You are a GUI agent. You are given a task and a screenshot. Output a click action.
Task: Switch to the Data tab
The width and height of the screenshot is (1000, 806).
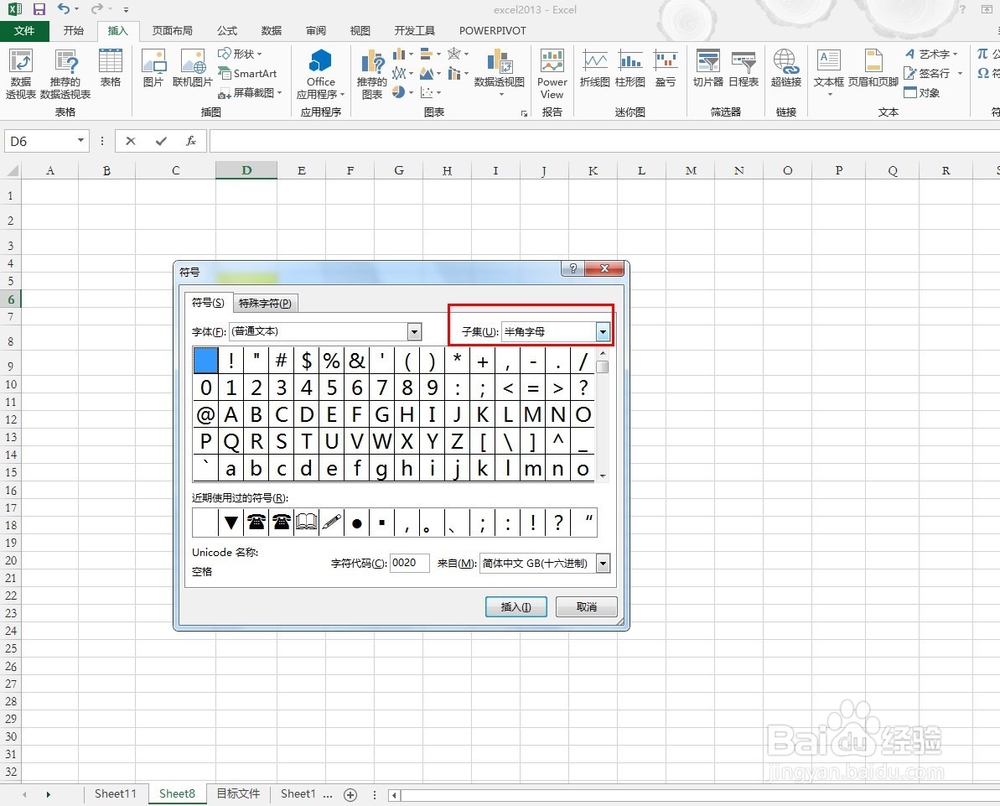click(271, 31)
